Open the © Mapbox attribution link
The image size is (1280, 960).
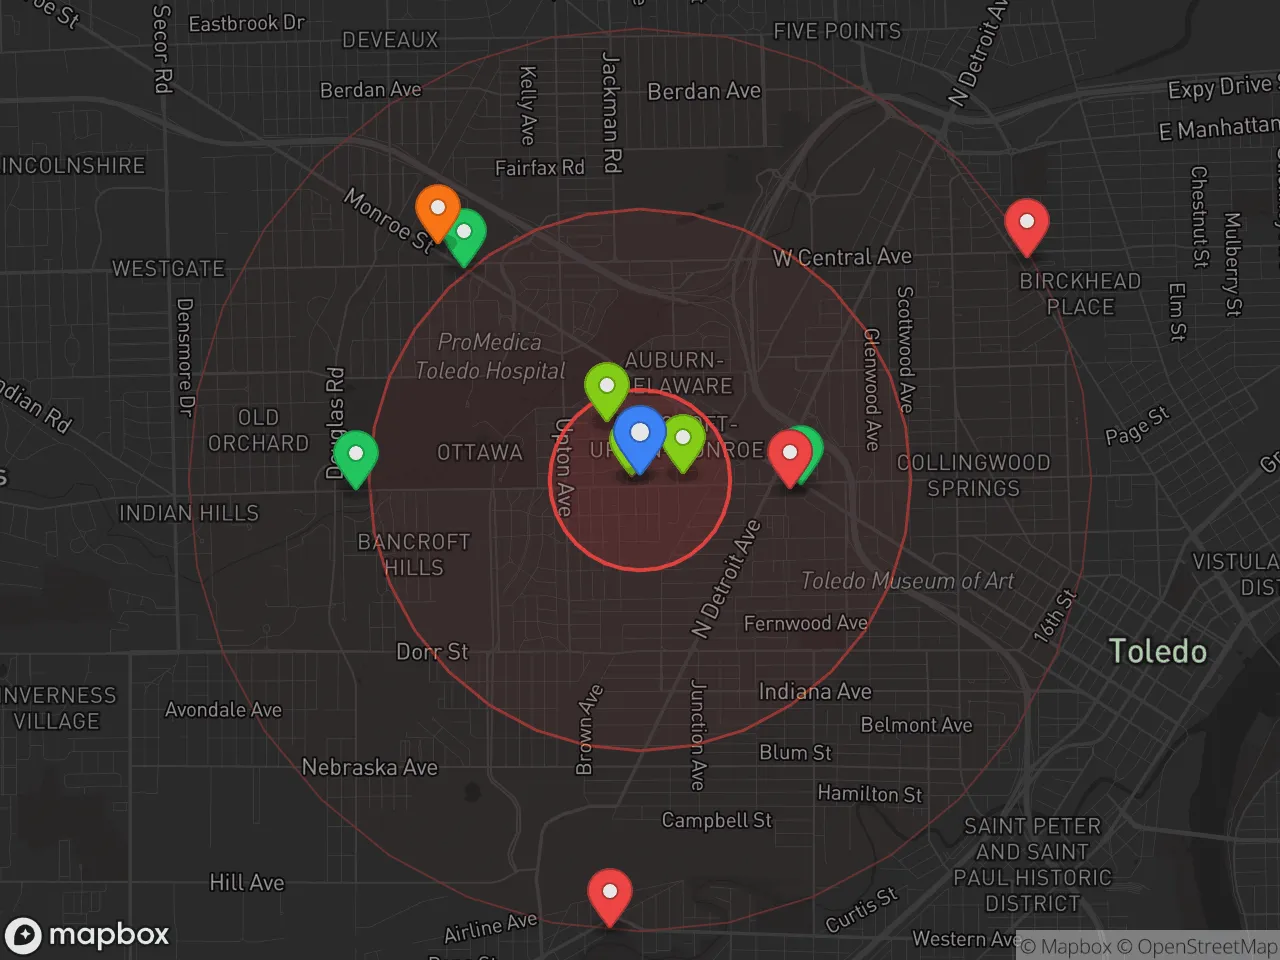pyautogui.click(x=1066, y=946)
